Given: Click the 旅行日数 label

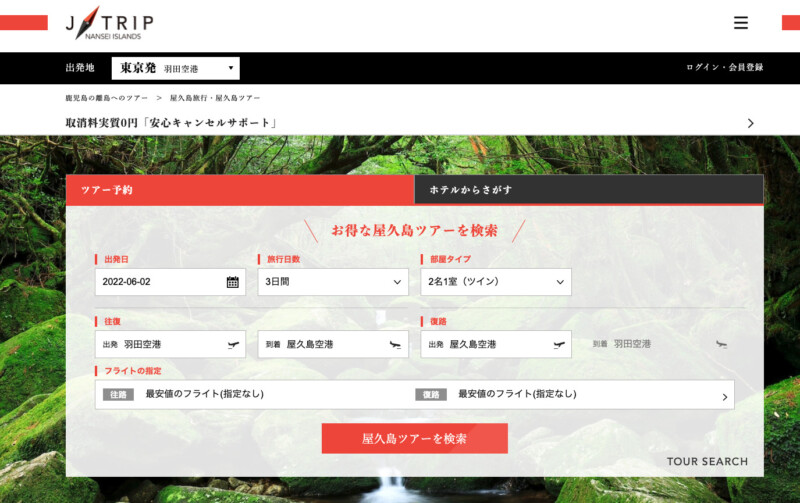Looking at the screenshot, I should [x=284, y=259].
